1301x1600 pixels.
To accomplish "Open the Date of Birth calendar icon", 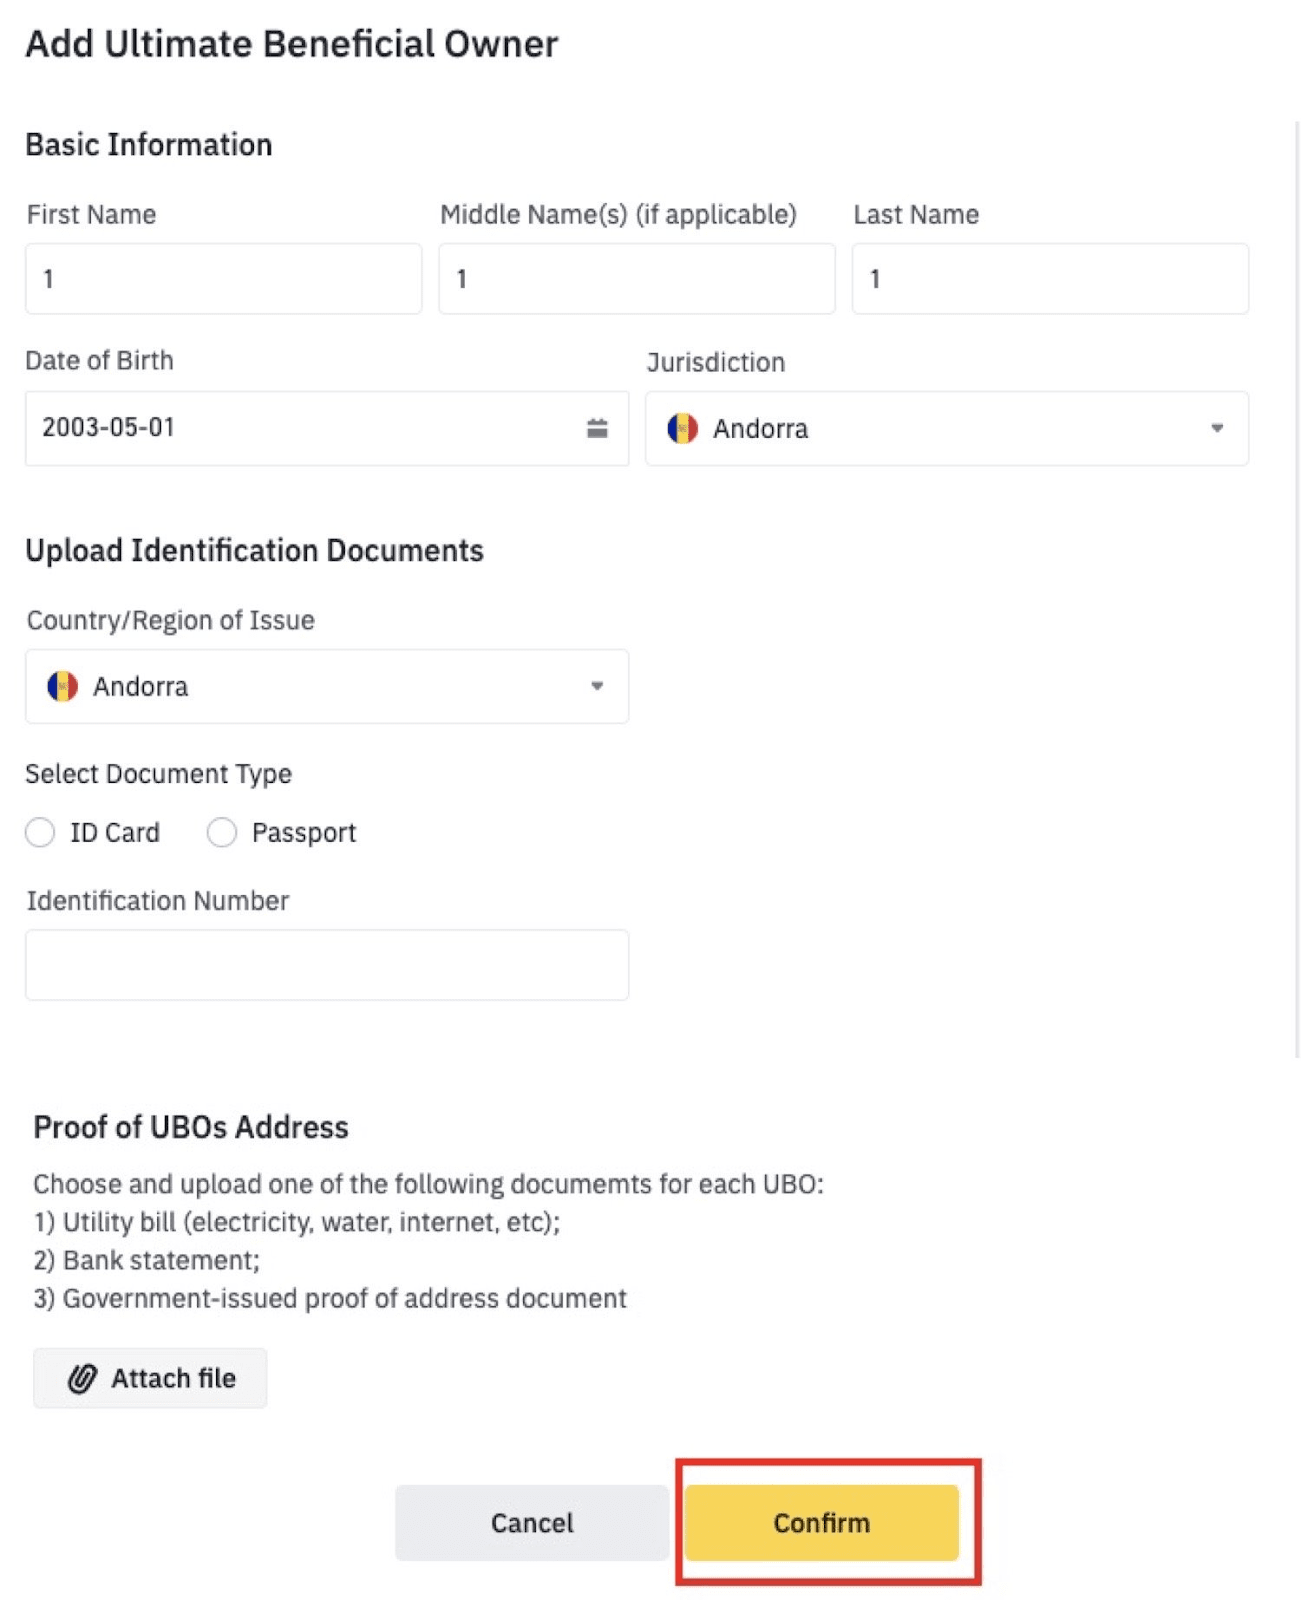I will [x=597, y=428].
